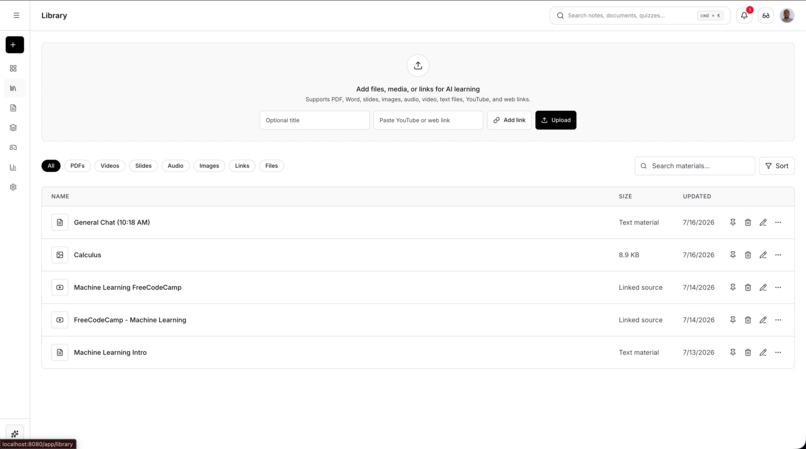Pin FreeCodeCamp - Machine Learning row
The height and width of the screenshot is (449, 806).
pos(732,319)
